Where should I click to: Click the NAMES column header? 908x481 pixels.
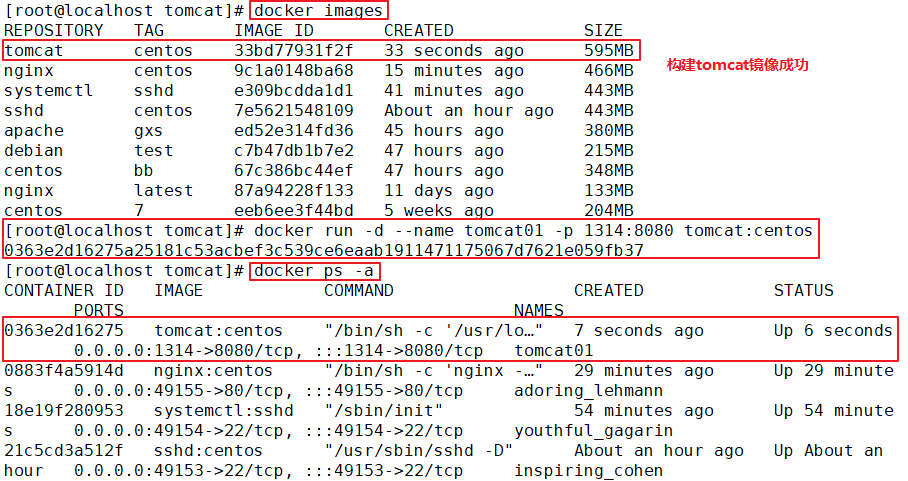(539, 311)
